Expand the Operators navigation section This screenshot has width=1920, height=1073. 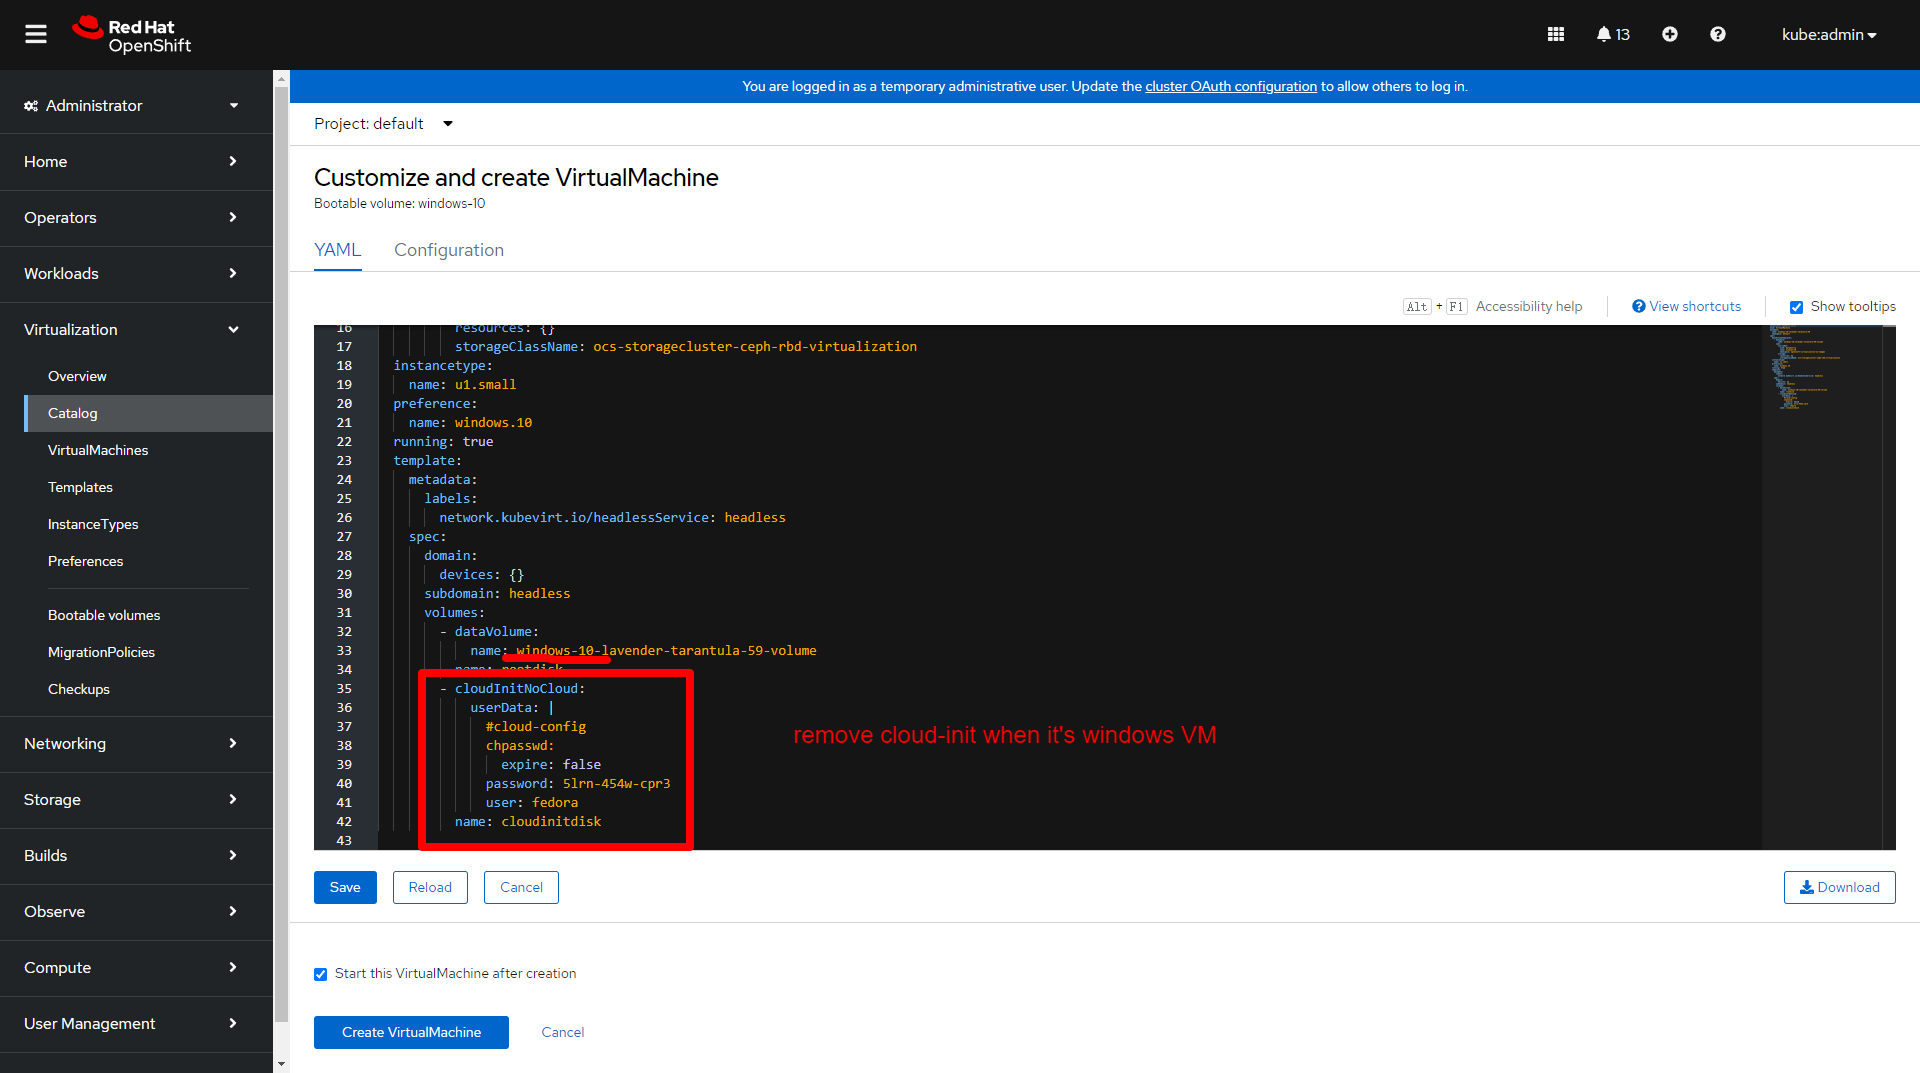point(136,217)
